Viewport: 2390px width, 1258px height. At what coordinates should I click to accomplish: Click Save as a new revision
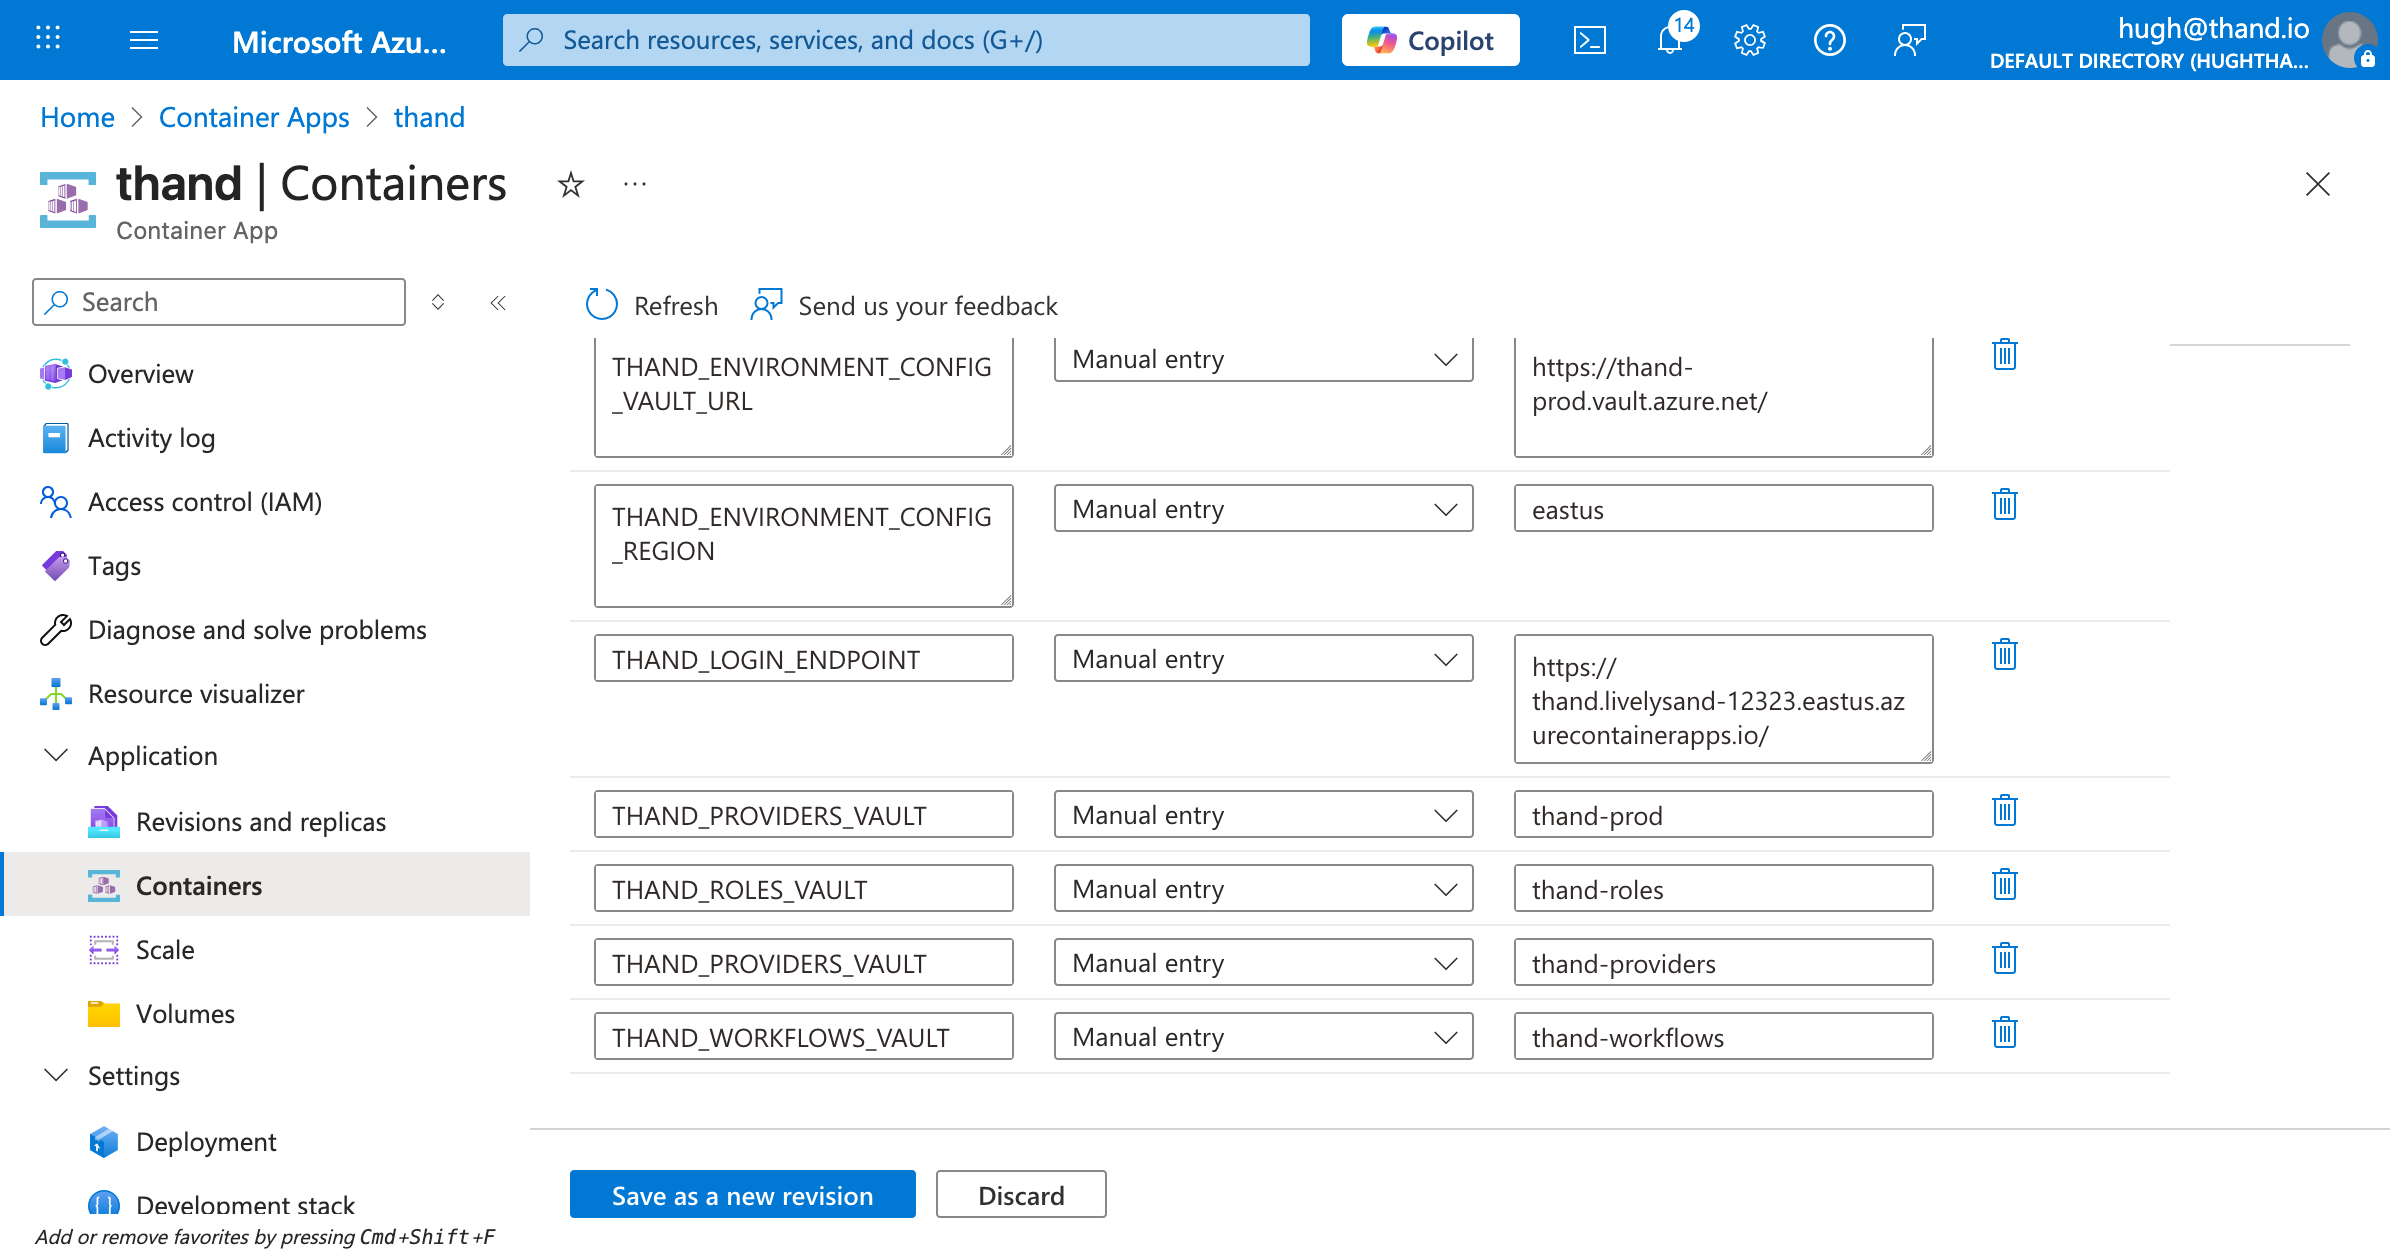(x=742, y=1195)
